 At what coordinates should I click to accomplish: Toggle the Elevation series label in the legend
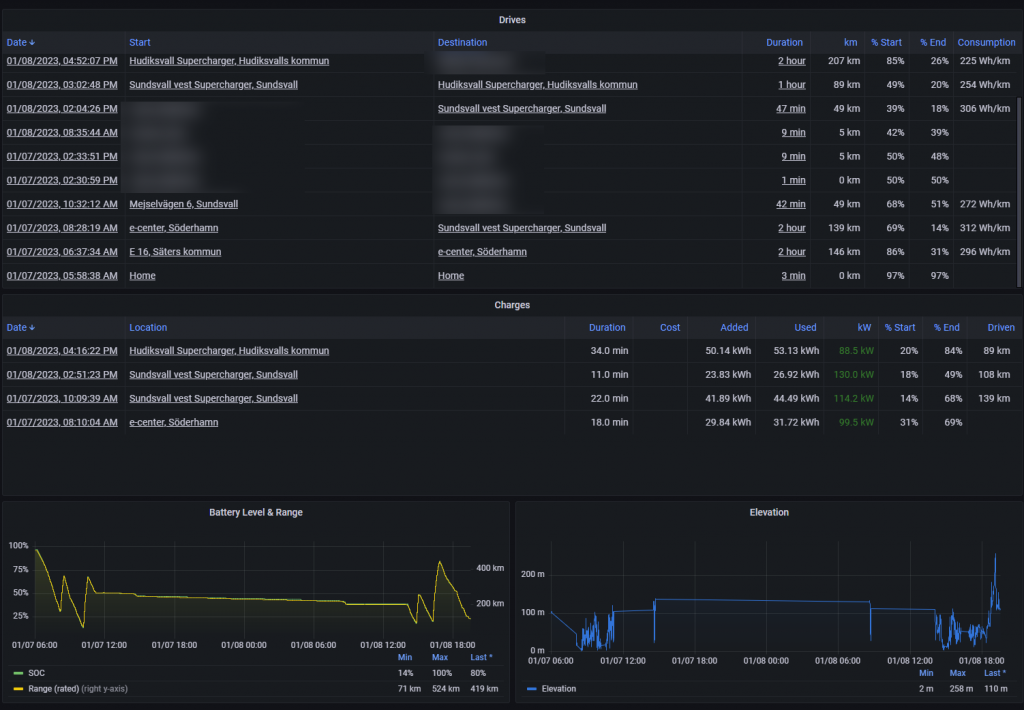[558, 689]
